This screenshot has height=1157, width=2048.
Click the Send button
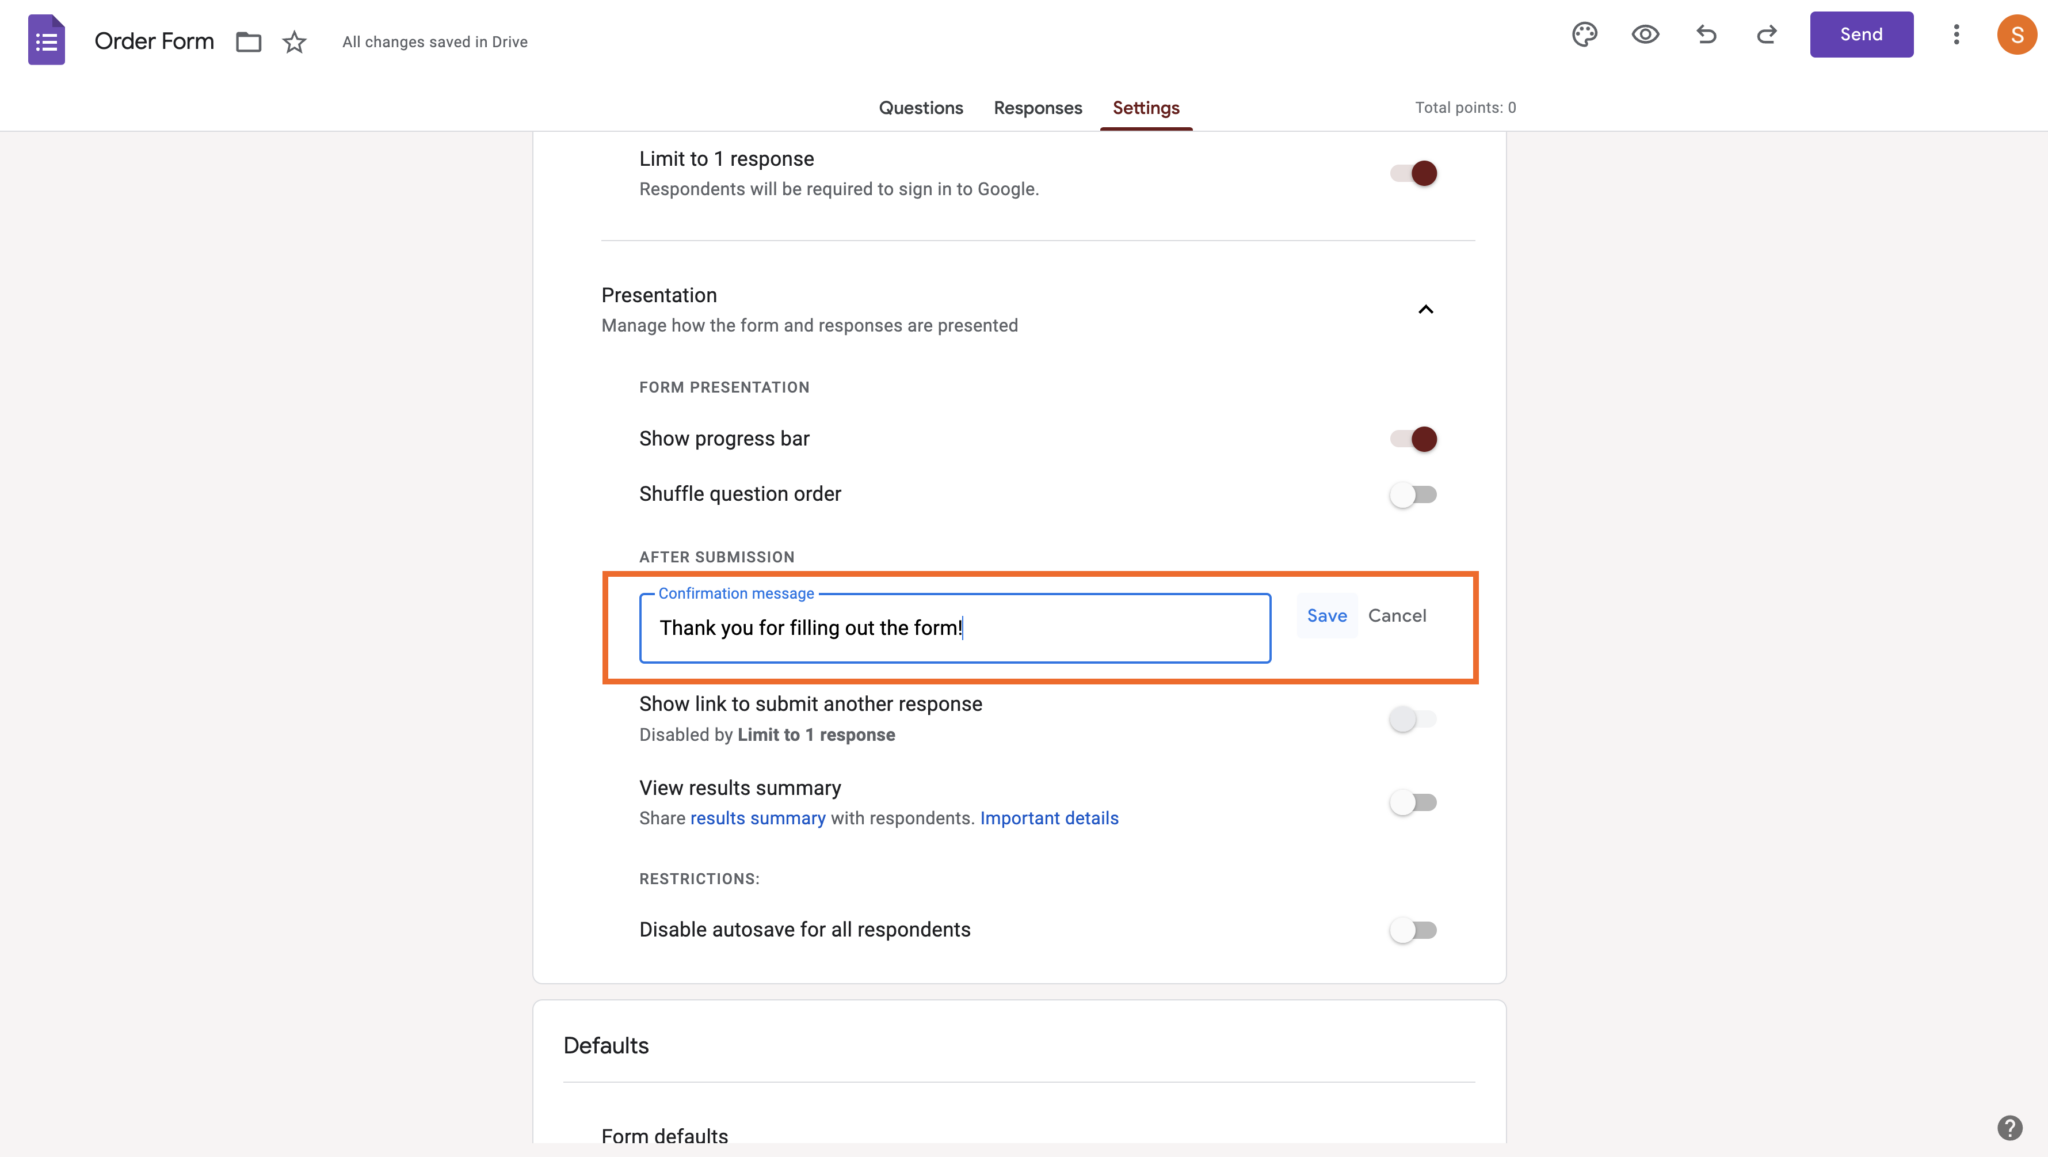tap(1861, 34)
